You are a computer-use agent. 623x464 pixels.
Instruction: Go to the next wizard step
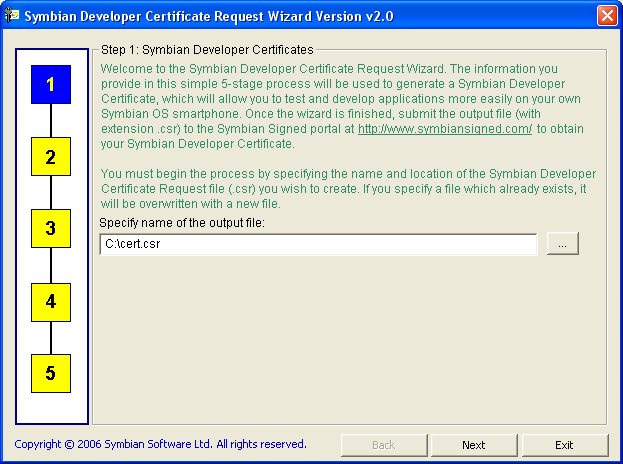pyautogui.click(x=474, y=445)
